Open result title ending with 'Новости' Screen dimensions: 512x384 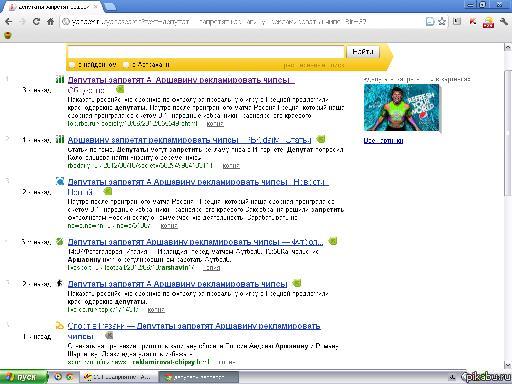[198, 182]
